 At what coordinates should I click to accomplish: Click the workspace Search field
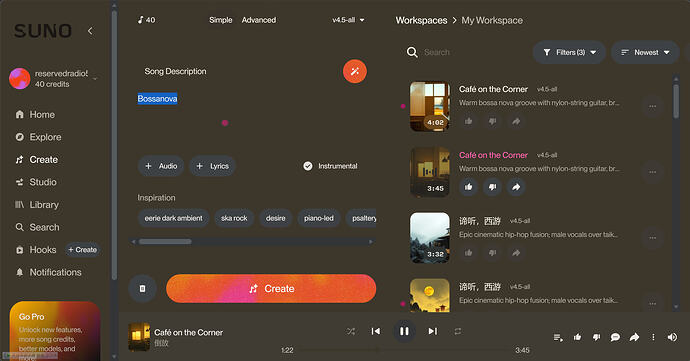pos(466,52)
